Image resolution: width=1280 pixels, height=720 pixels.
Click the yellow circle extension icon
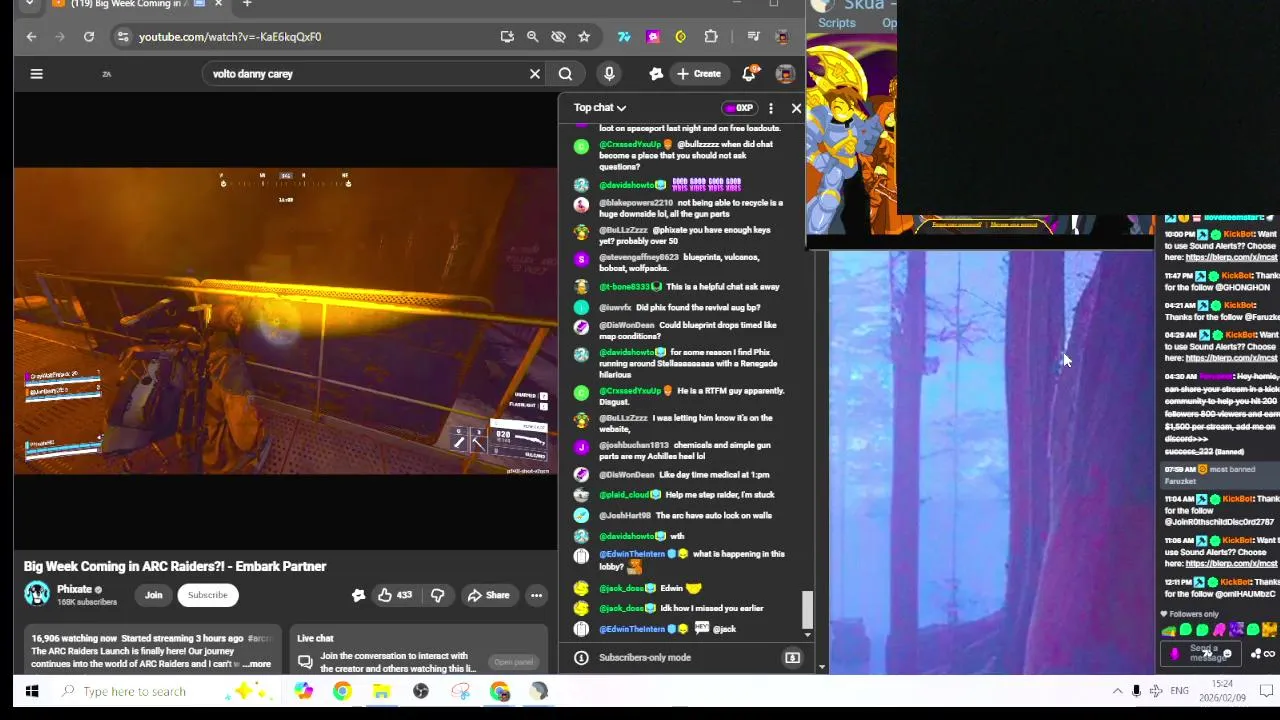pos(681,37)
